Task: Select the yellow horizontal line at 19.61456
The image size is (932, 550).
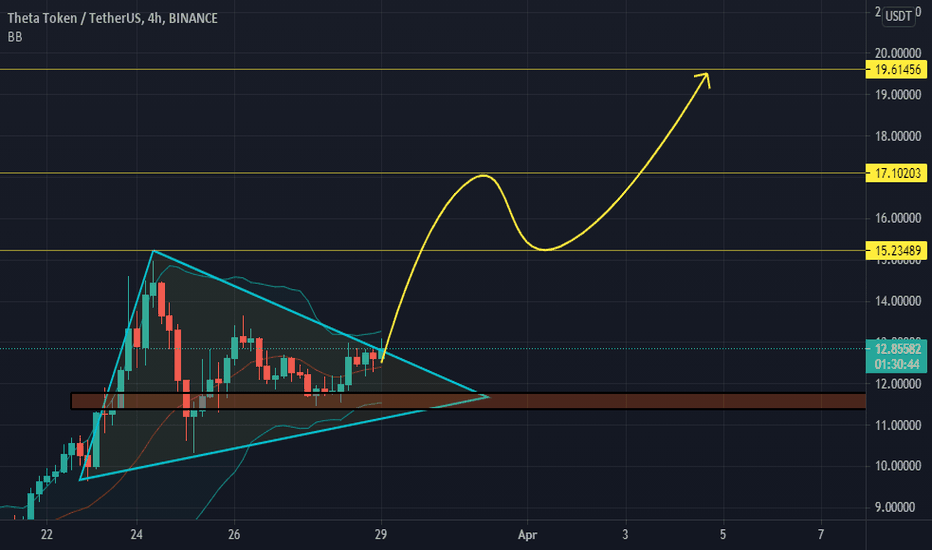Action: tap(433, 70)
